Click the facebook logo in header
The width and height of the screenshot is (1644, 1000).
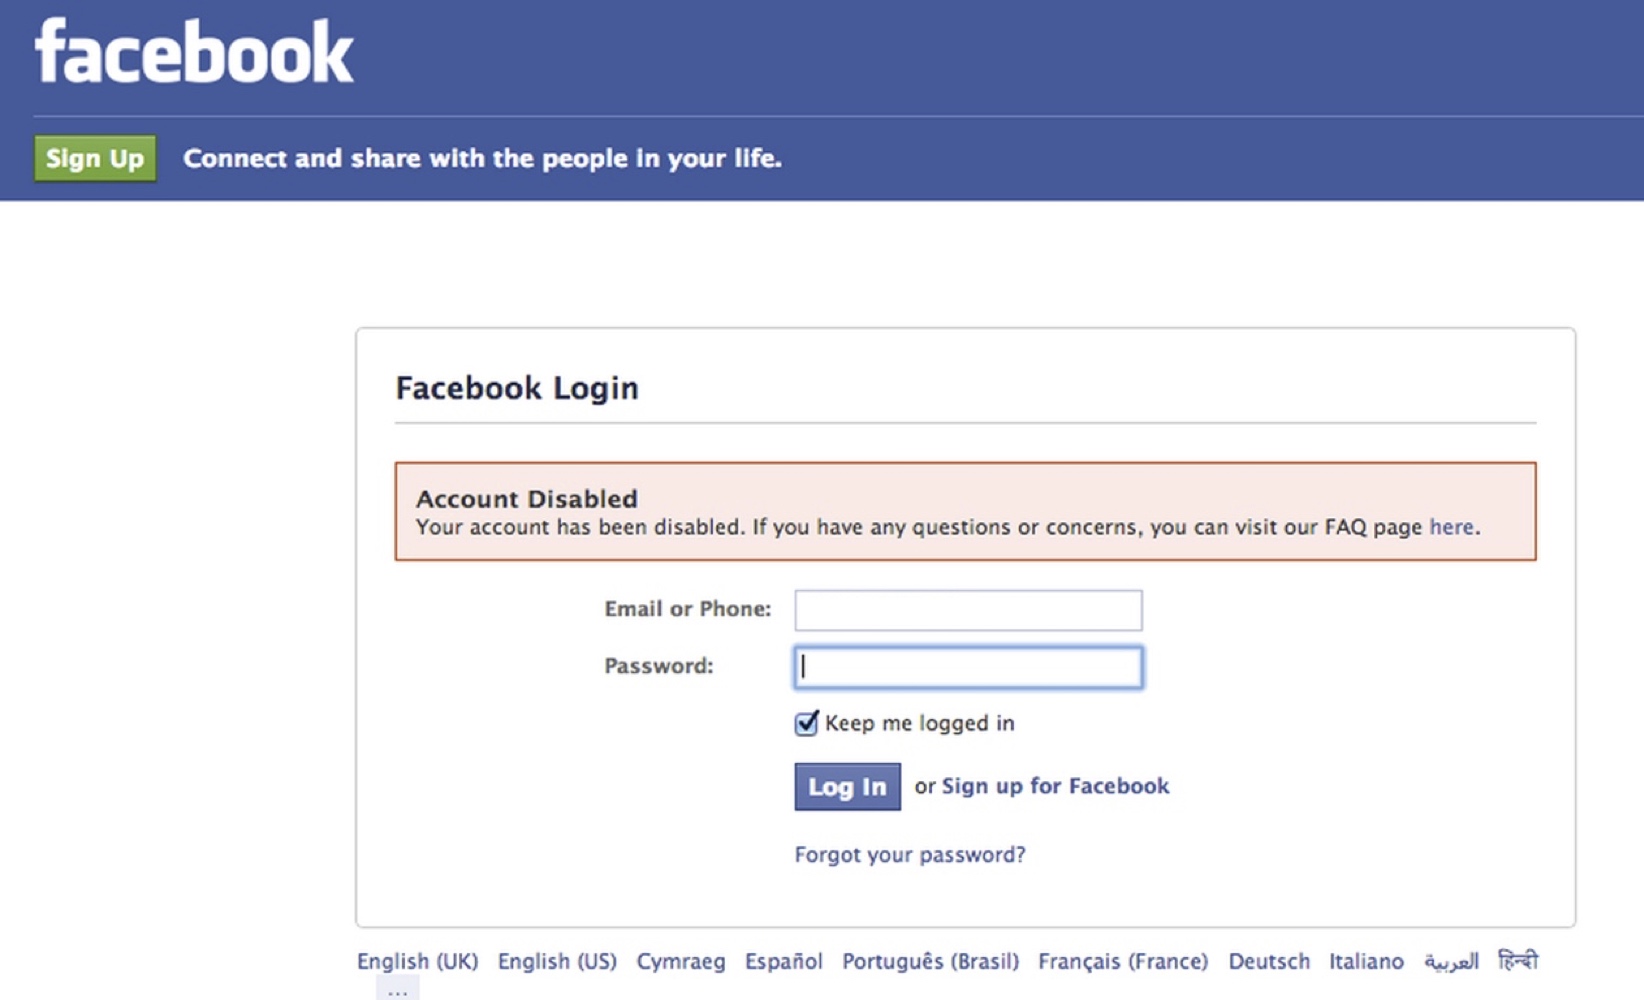[194, 52]
